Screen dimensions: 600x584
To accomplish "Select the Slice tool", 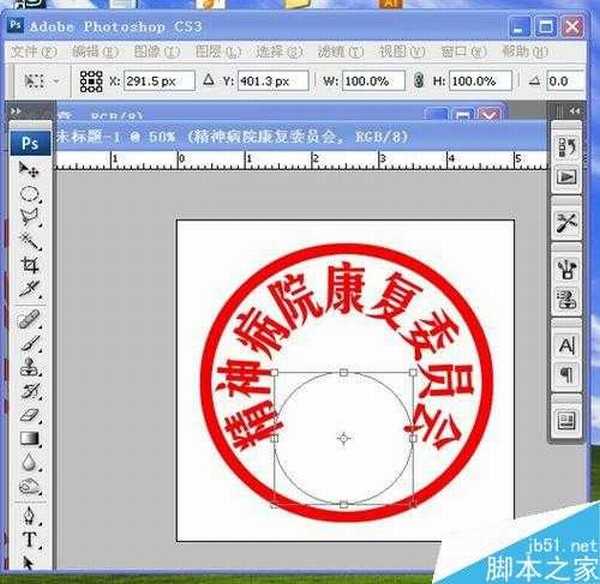I will click(30, 289).
